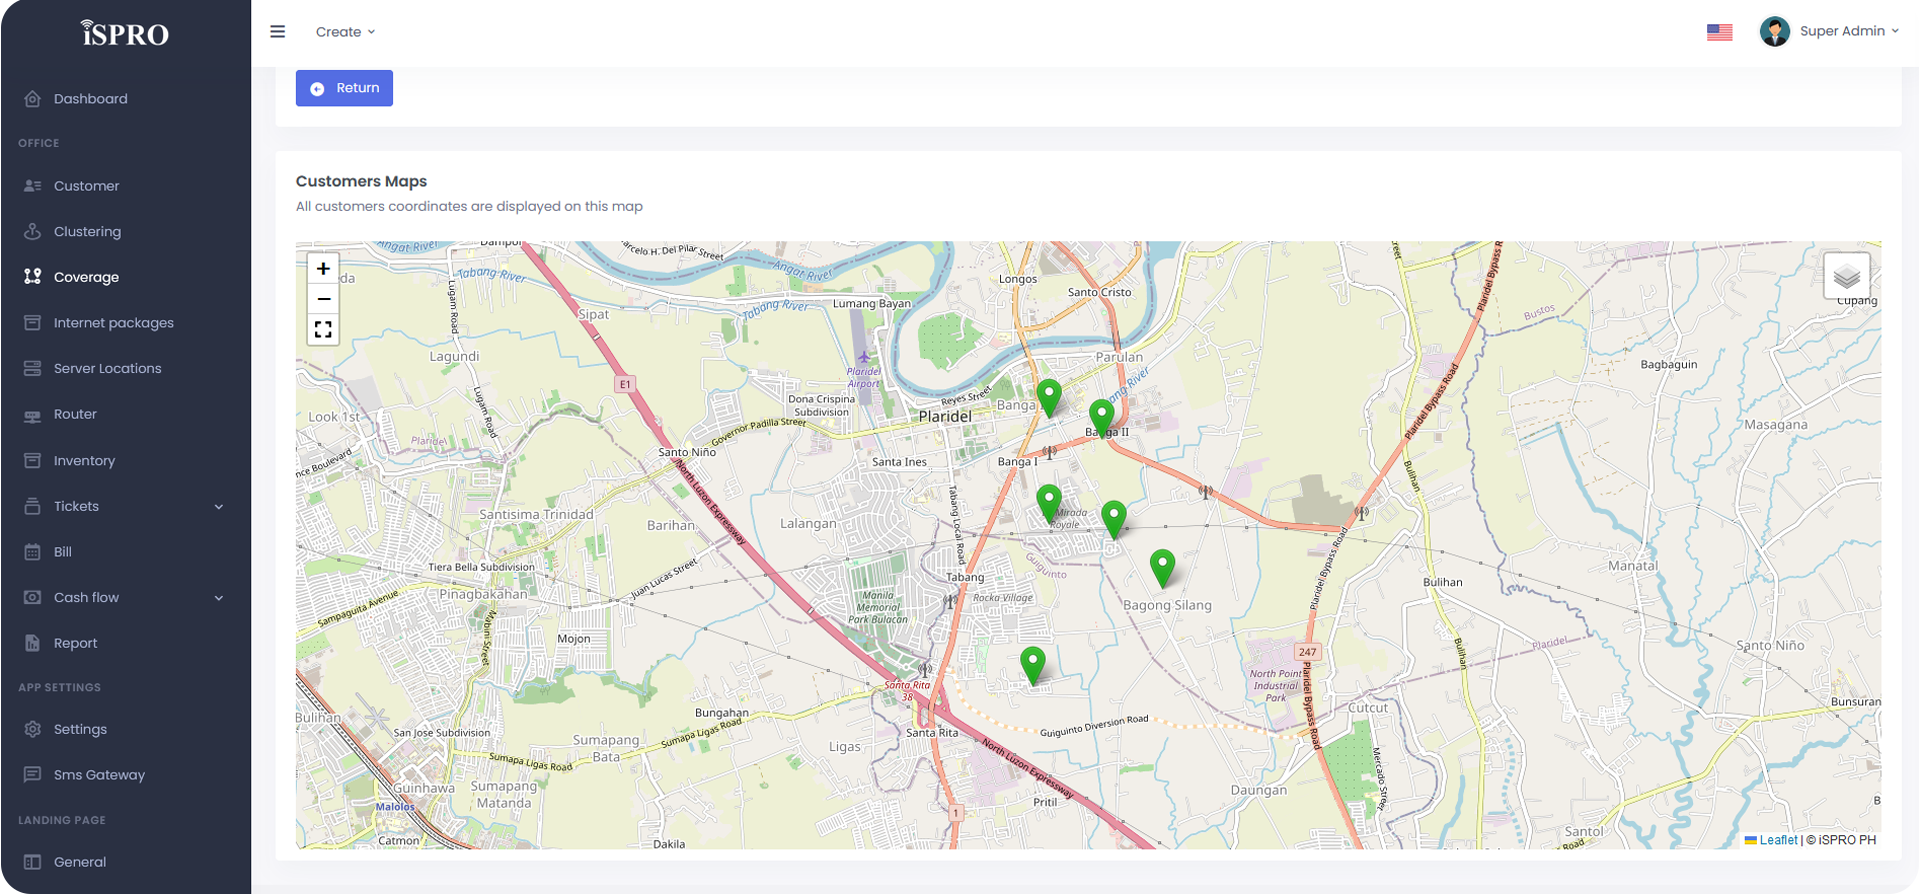Select the green marker north of Banga II
The height and width of the screenshot is (894, 1920).
(1049, 398)
